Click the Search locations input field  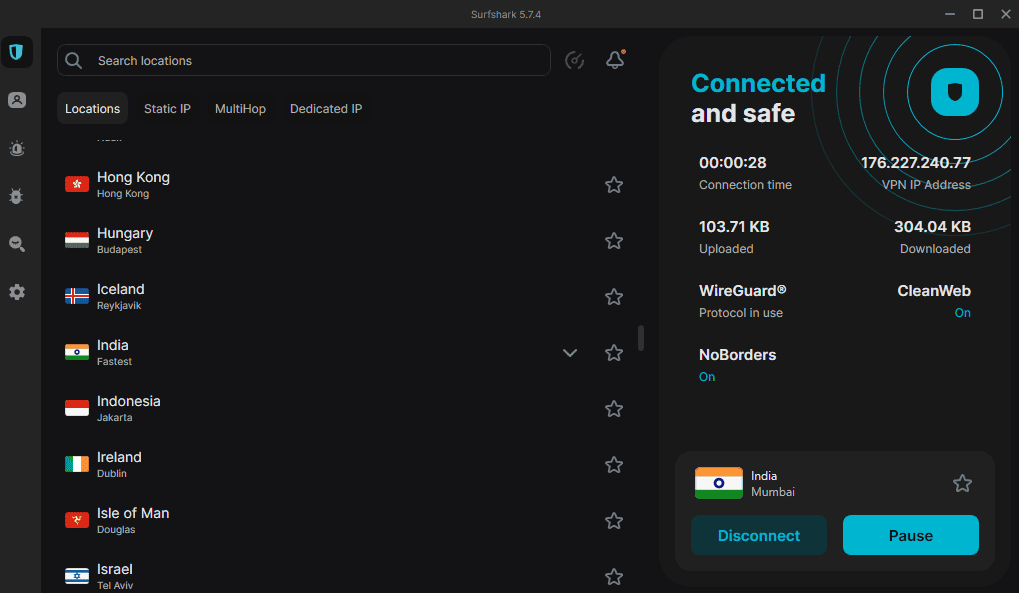click(310, 61)
